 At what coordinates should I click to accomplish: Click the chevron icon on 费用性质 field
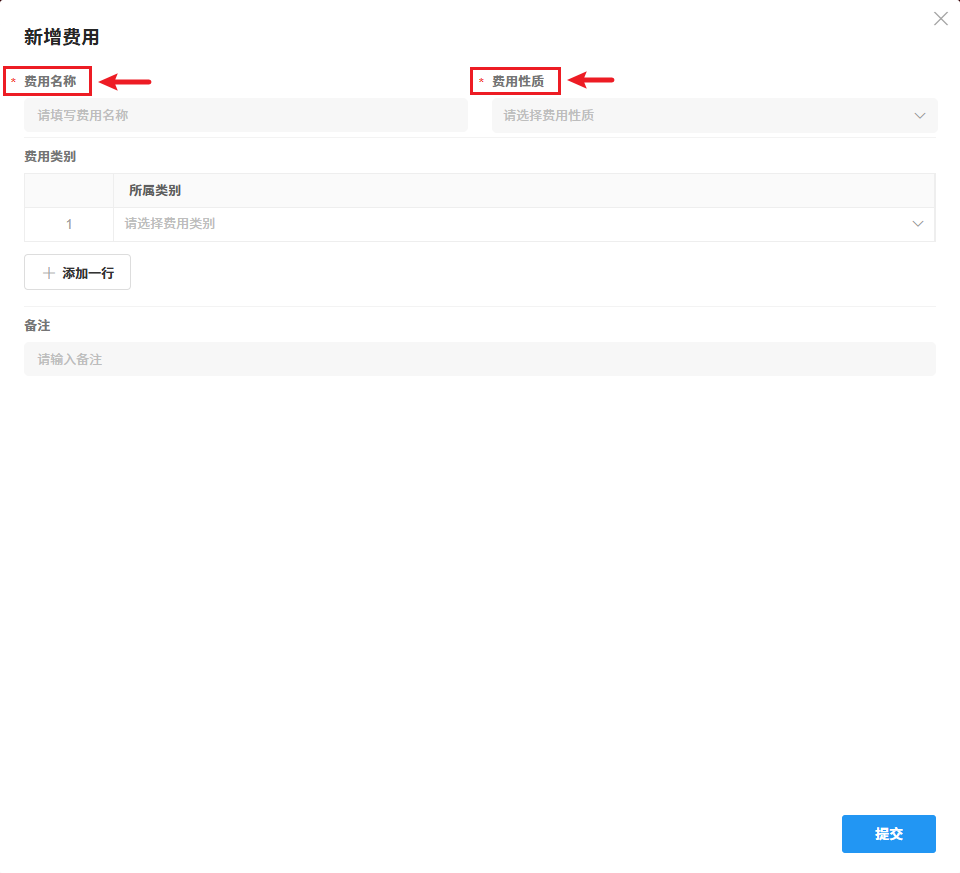919,115
